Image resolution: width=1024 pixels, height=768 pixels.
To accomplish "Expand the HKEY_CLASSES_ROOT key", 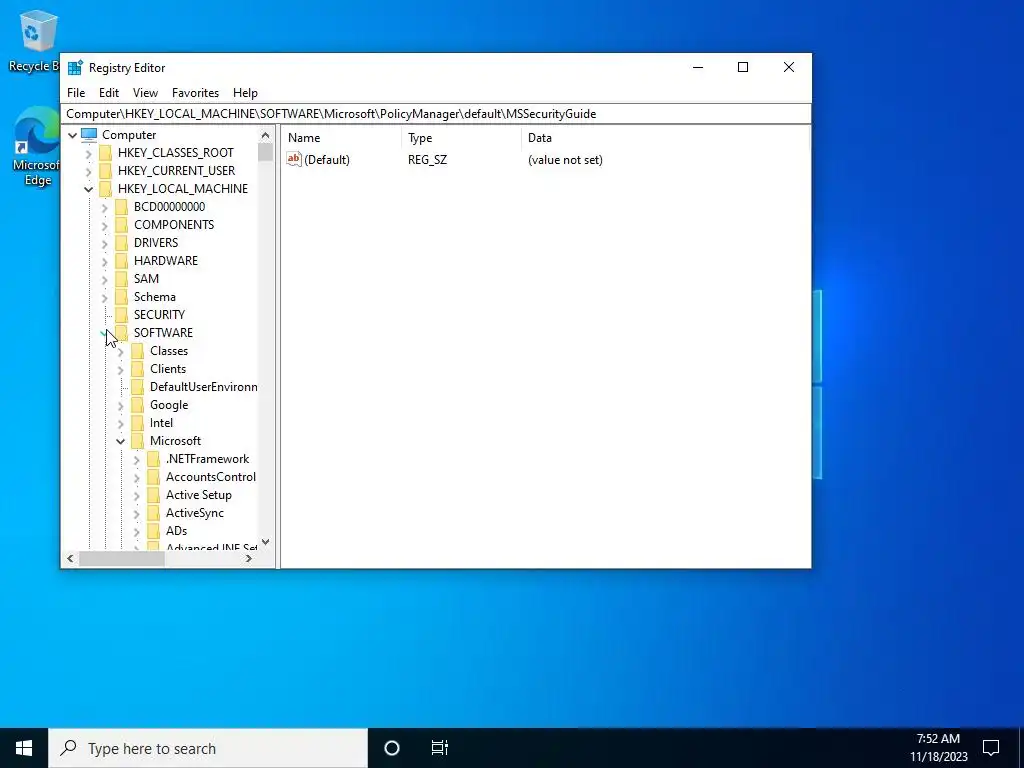I will (x=89, y=153).
